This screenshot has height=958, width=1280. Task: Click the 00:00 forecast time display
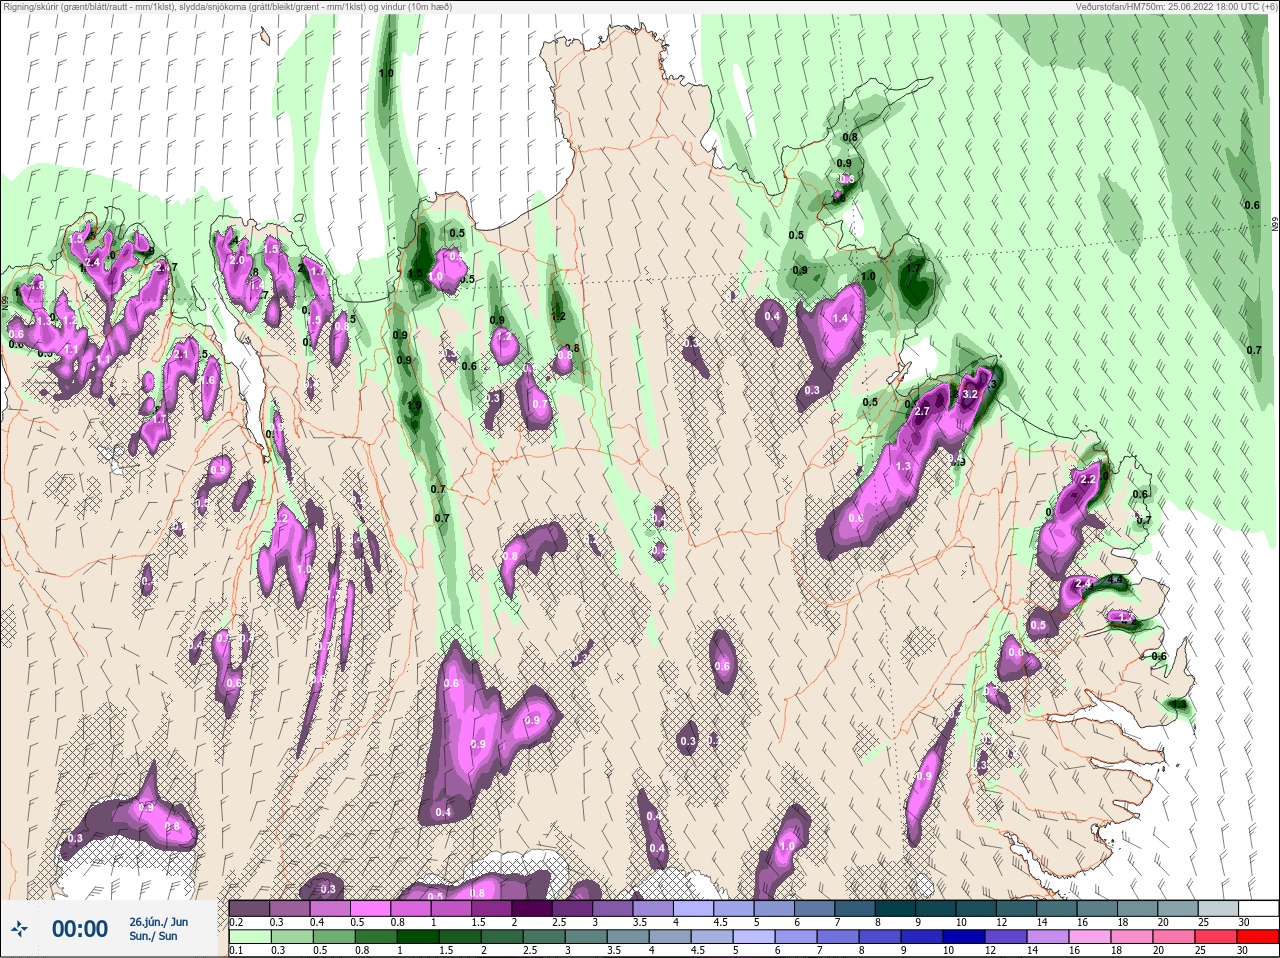click(x=80, y=929)
